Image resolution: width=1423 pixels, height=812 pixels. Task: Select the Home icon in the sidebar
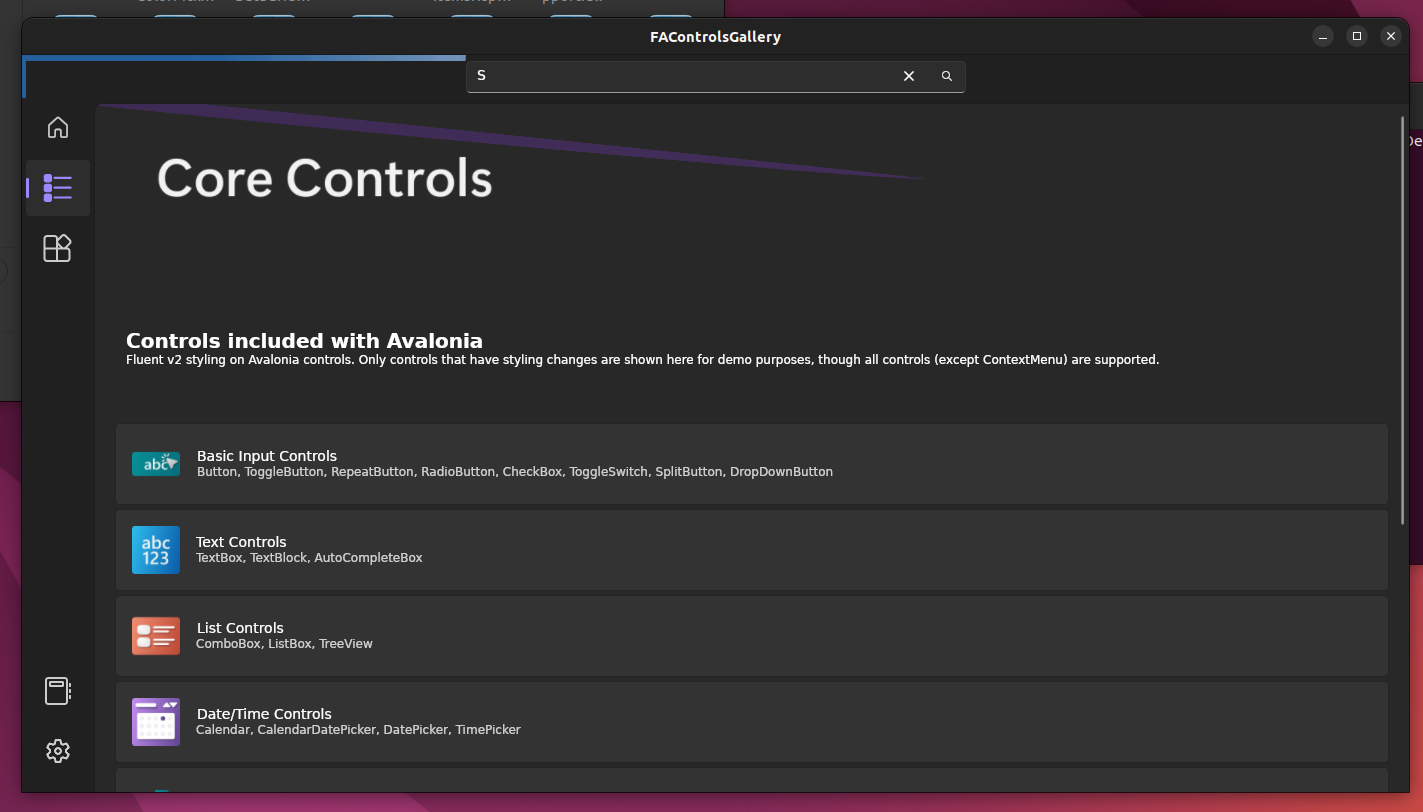(x=58, y=127)
